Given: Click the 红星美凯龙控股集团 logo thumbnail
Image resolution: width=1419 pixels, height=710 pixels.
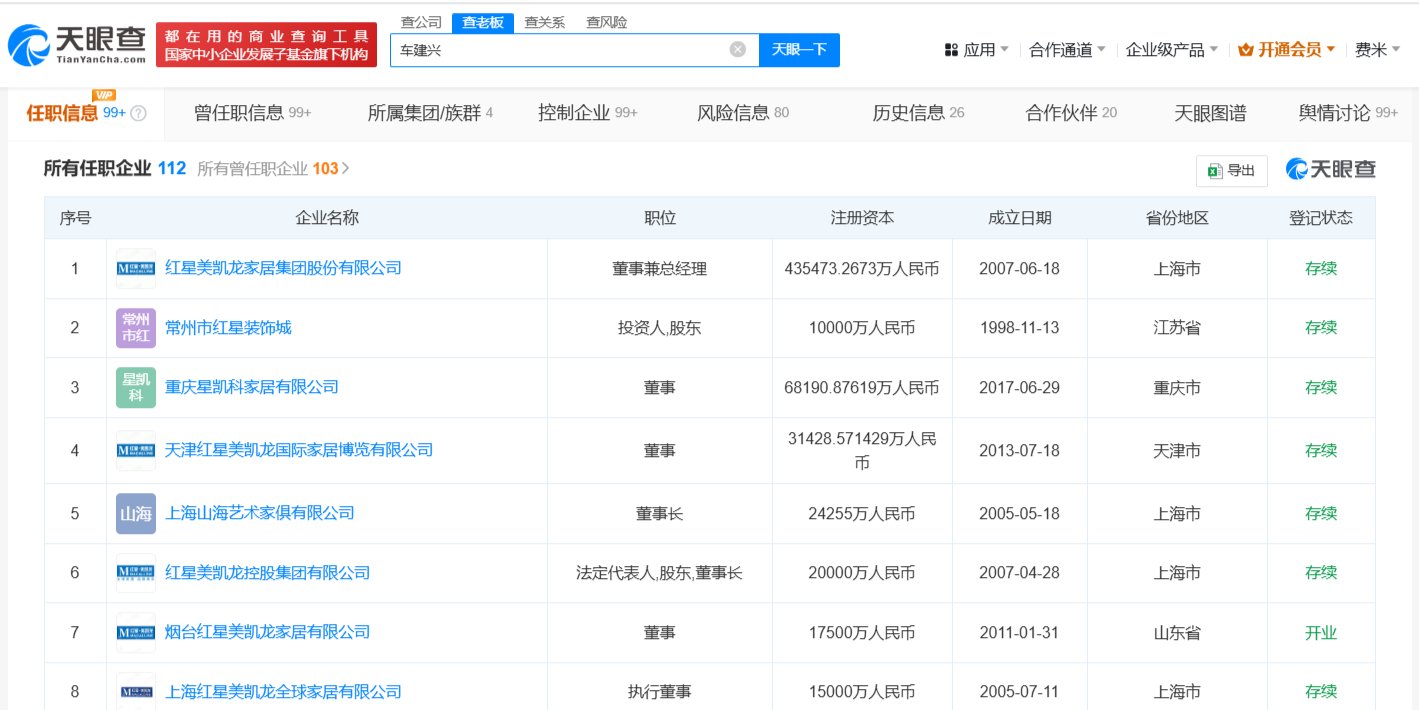Looking at the screenshot, I should (x=135, y=573).
